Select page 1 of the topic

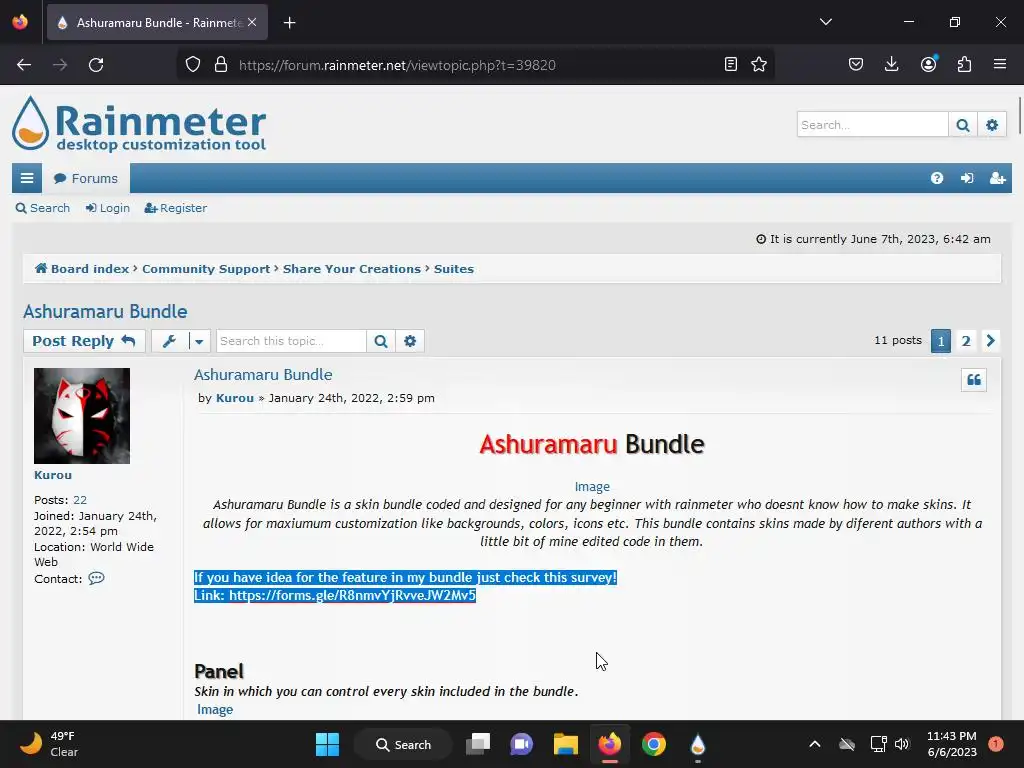coord(940,341)
